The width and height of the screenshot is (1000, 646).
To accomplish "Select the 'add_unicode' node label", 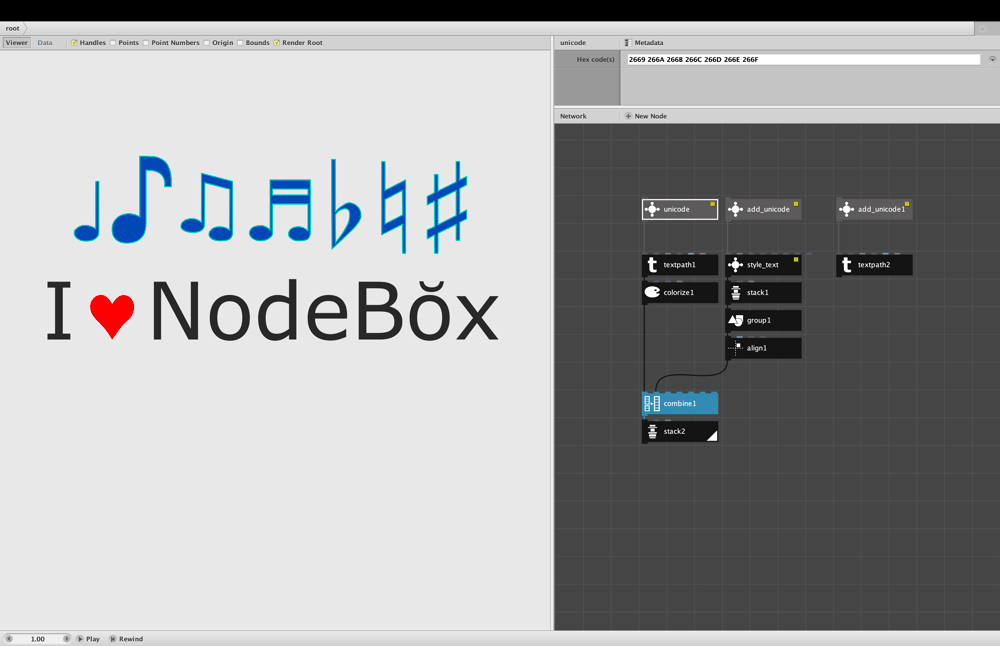I will point(768,209).
